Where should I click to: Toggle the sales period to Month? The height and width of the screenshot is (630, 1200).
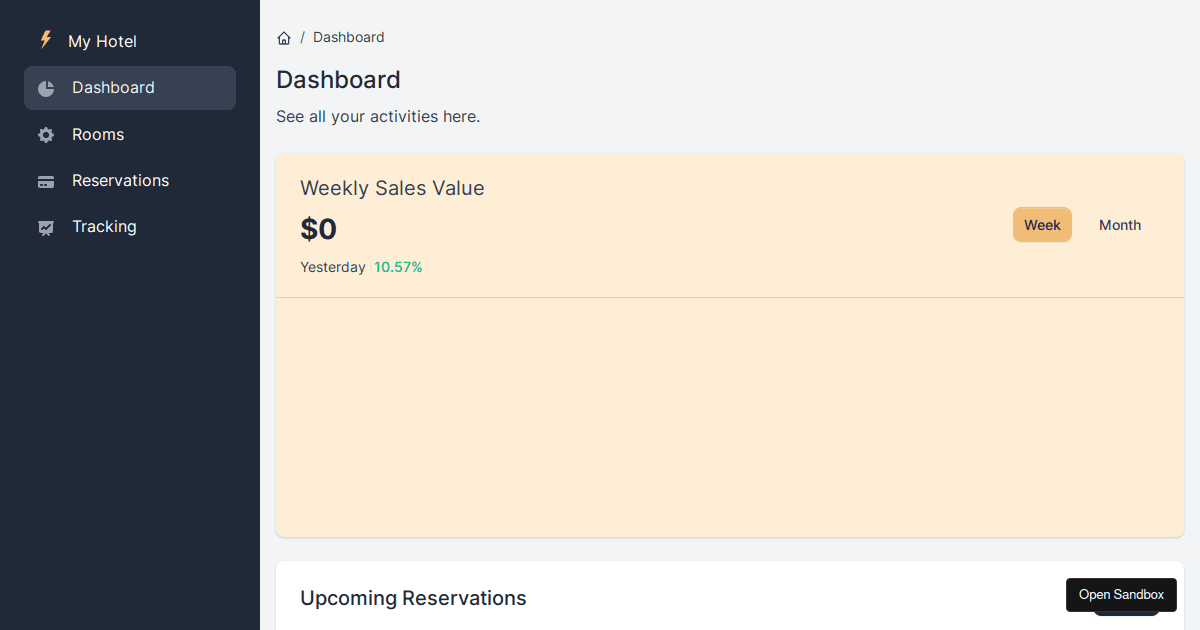point(1119,225)
